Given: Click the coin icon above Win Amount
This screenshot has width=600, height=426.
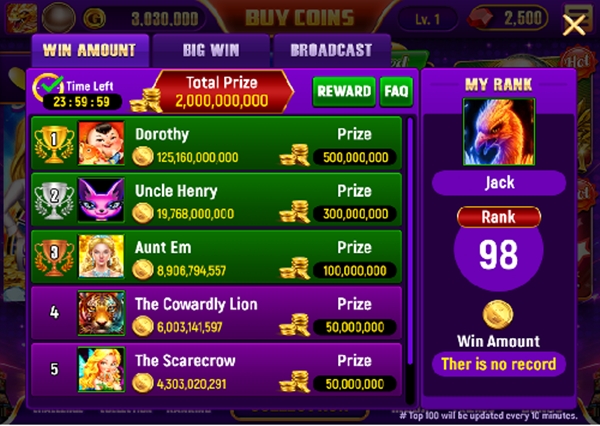Looking at the screenshot, I should pos(498,315).
